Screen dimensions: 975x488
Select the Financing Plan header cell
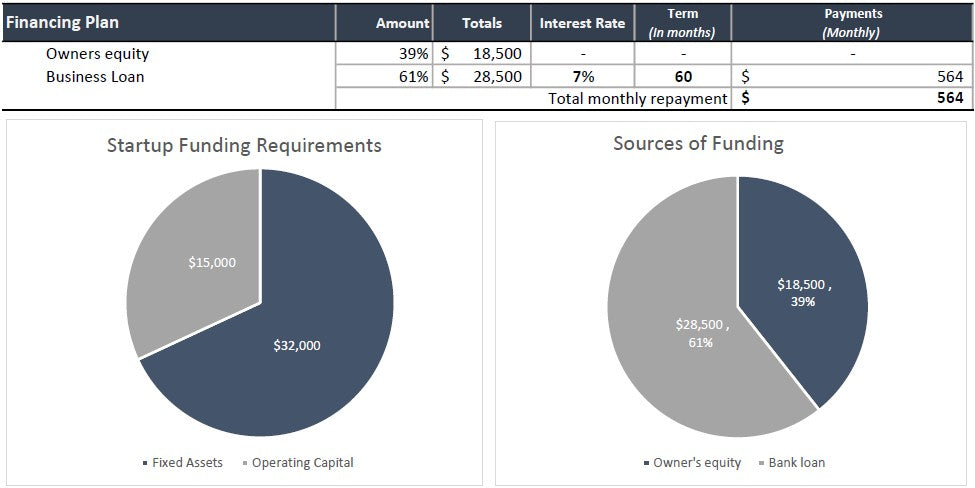[60, 22]
